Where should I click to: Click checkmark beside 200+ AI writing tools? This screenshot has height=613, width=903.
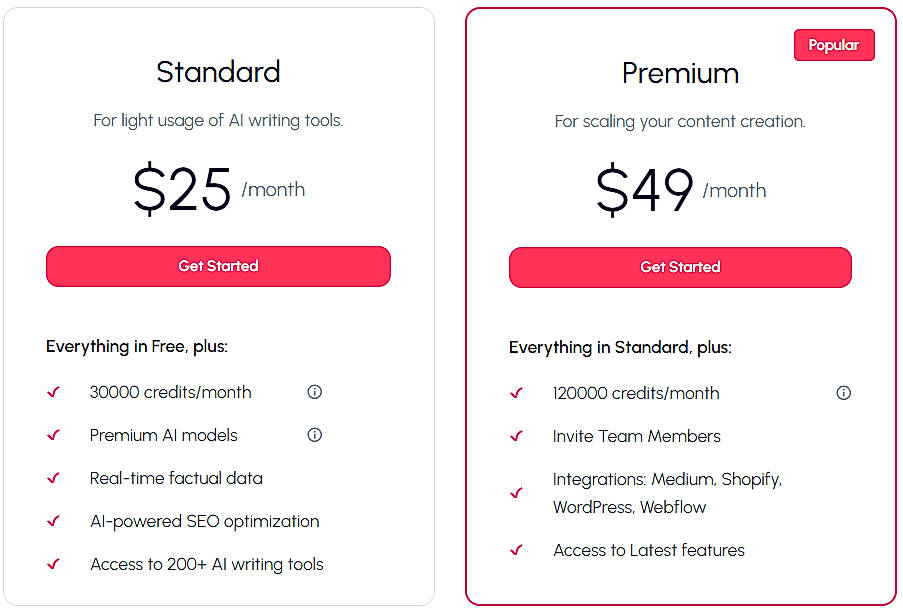(54, 564)
